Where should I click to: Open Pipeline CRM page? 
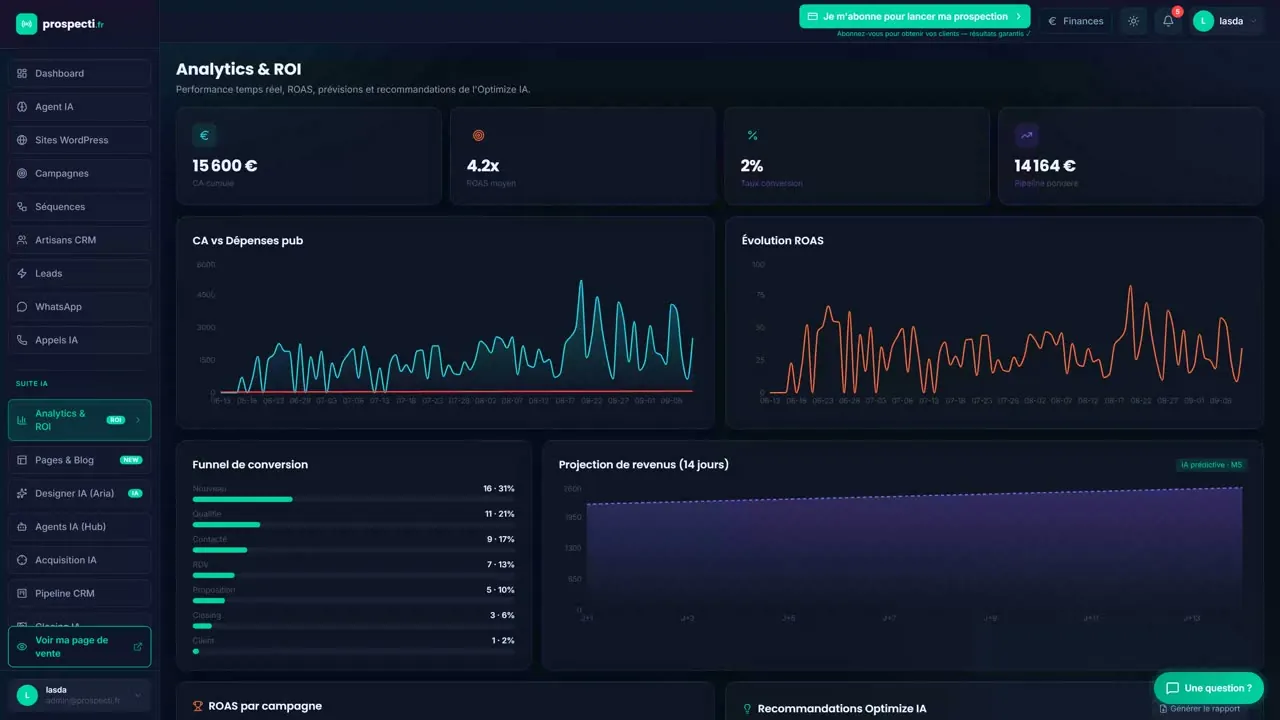tap(80, 593)
